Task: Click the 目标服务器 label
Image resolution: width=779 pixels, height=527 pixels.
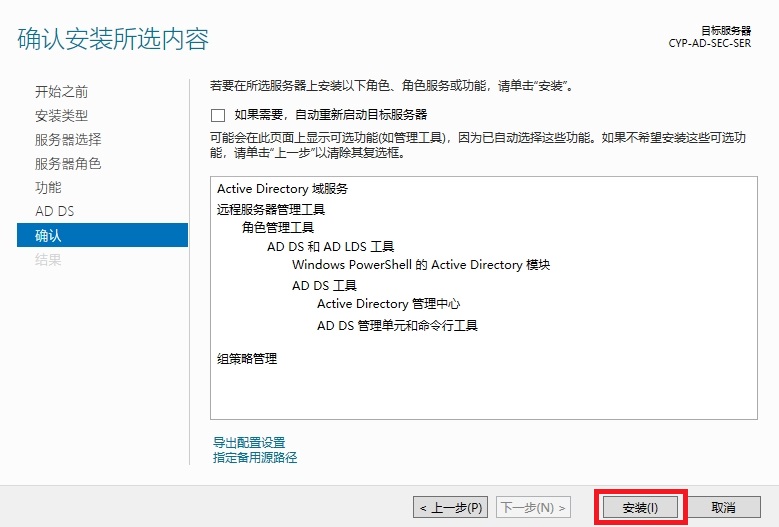Action: click(726, 31)
